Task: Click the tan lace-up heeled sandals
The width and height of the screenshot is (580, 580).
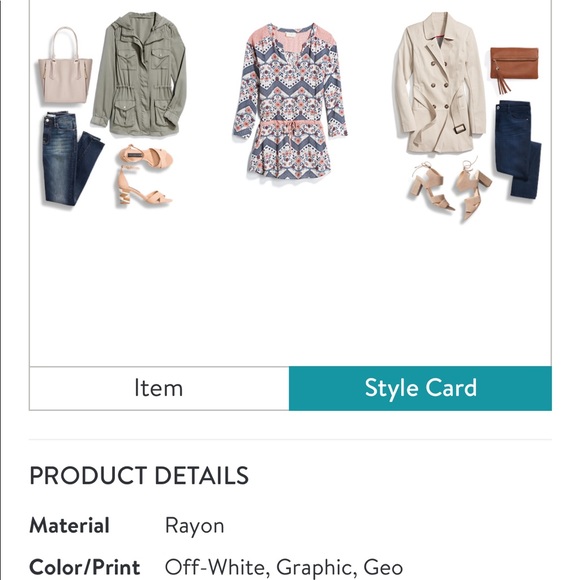Action: [449, 189]
